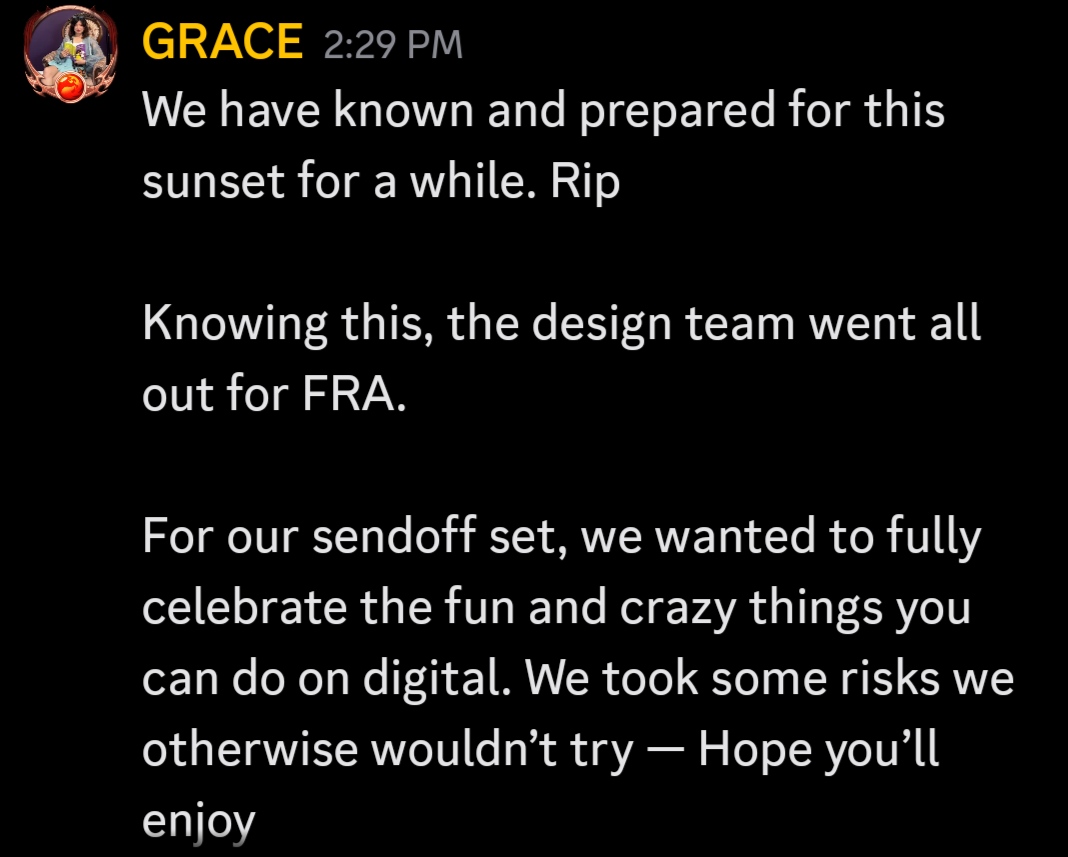
Task: Click the word "sendoff" in third paragraph
Action: [393, 535]
